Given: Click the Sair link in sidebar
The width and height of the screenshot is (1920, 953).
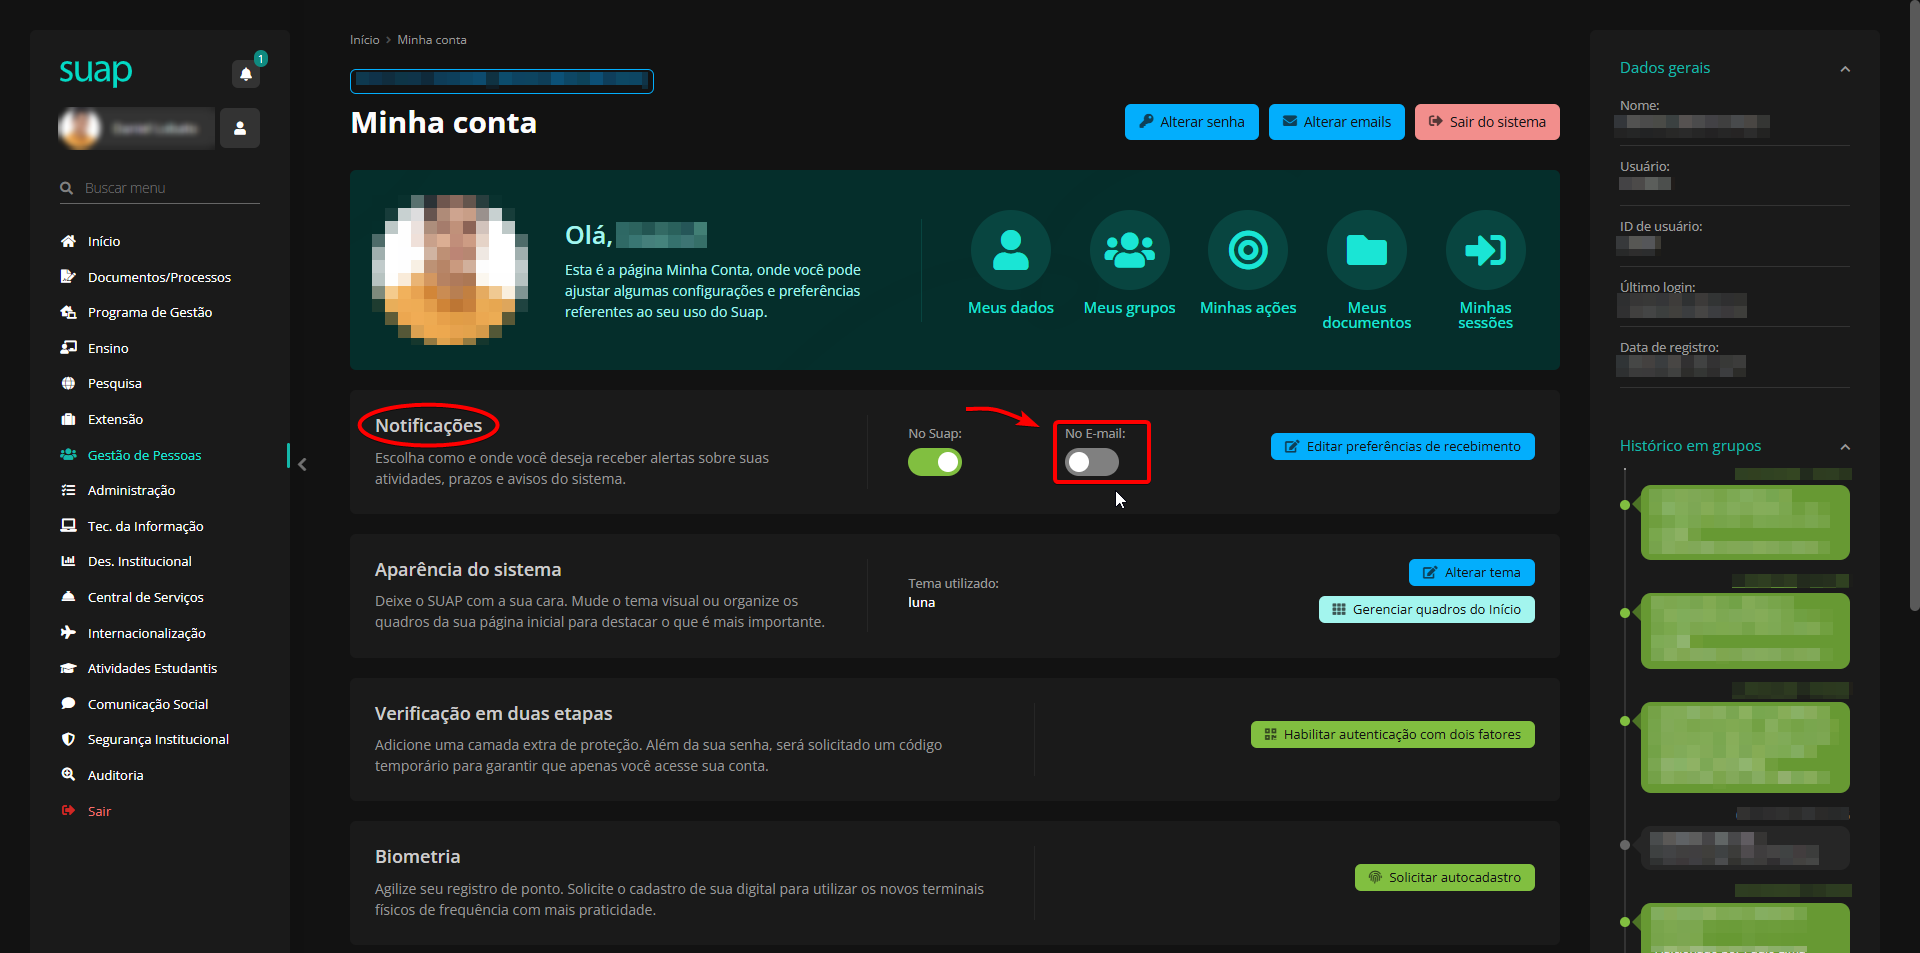Looking at the screenshot, I should click(x=99, y=811).
